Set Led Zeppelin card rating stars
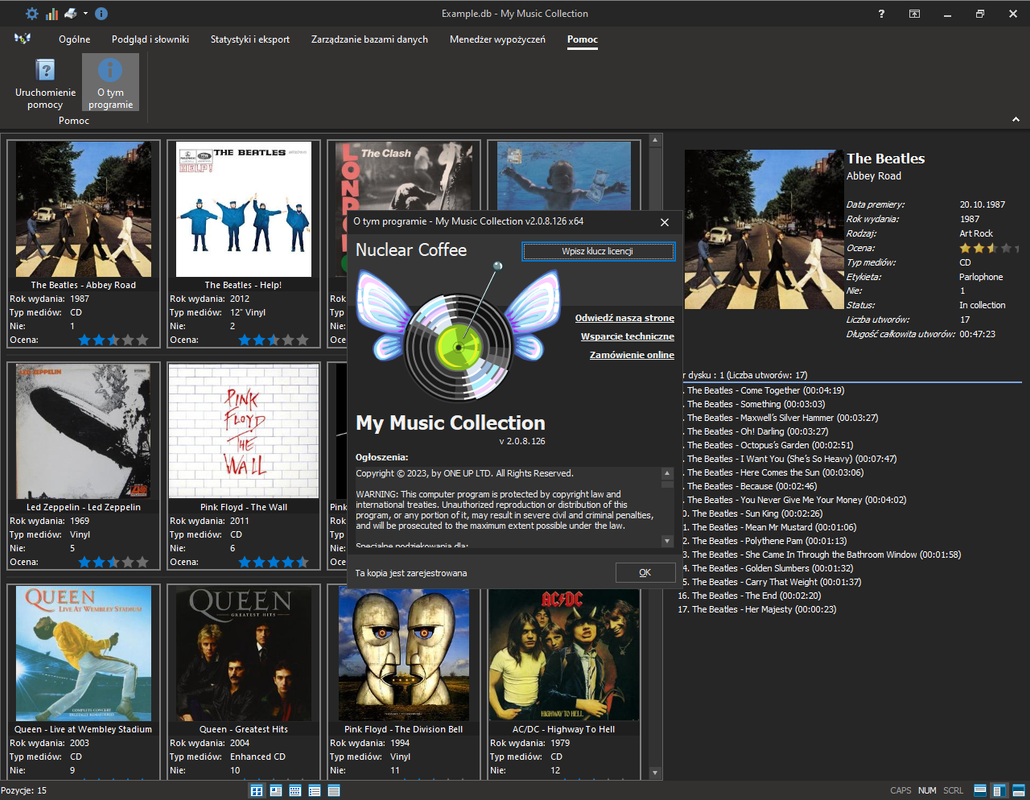Viewport: 1030px width, 800px height. [113, 562]
